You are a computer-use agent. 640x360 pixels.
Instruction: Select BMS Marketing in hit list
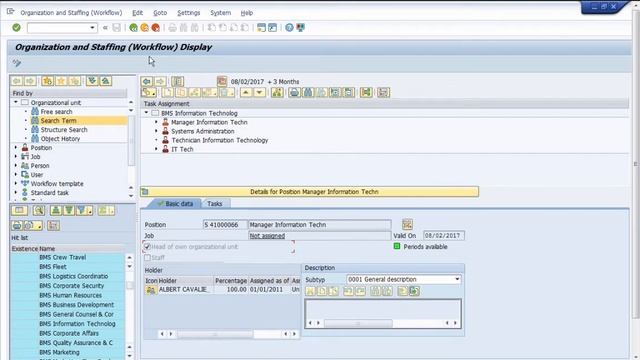coord(60,352)
